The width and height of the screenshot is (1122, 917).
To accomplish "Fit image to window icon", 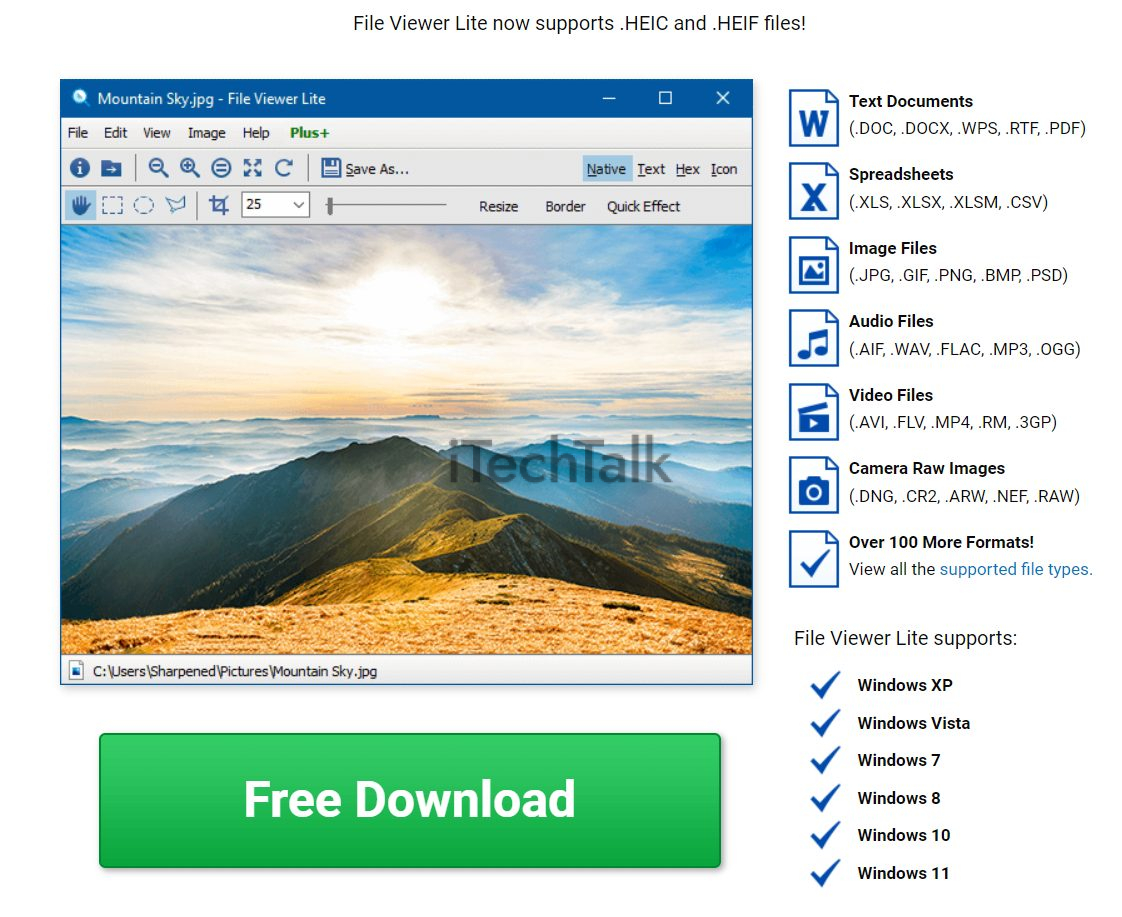I will pyautogui.click(x=253, y=168).
